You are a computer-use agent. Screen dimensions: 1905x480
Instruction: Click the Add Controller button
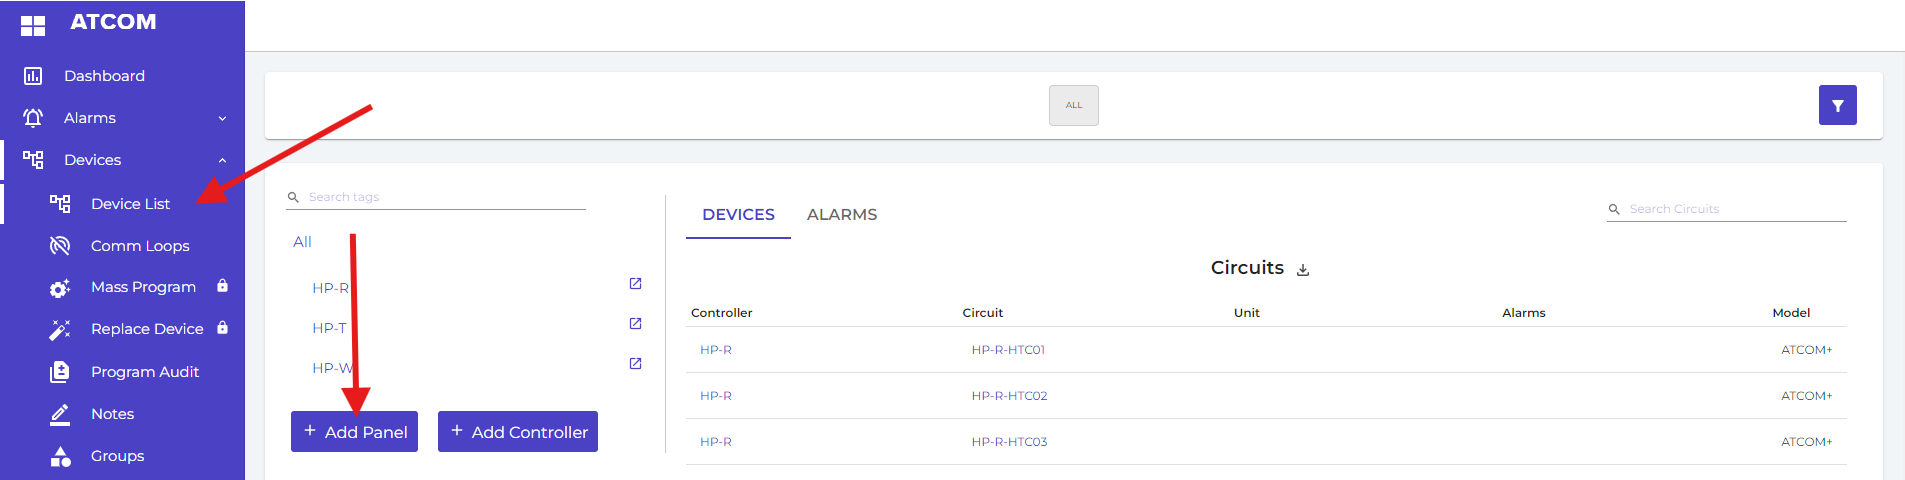[x=518, y=432]
